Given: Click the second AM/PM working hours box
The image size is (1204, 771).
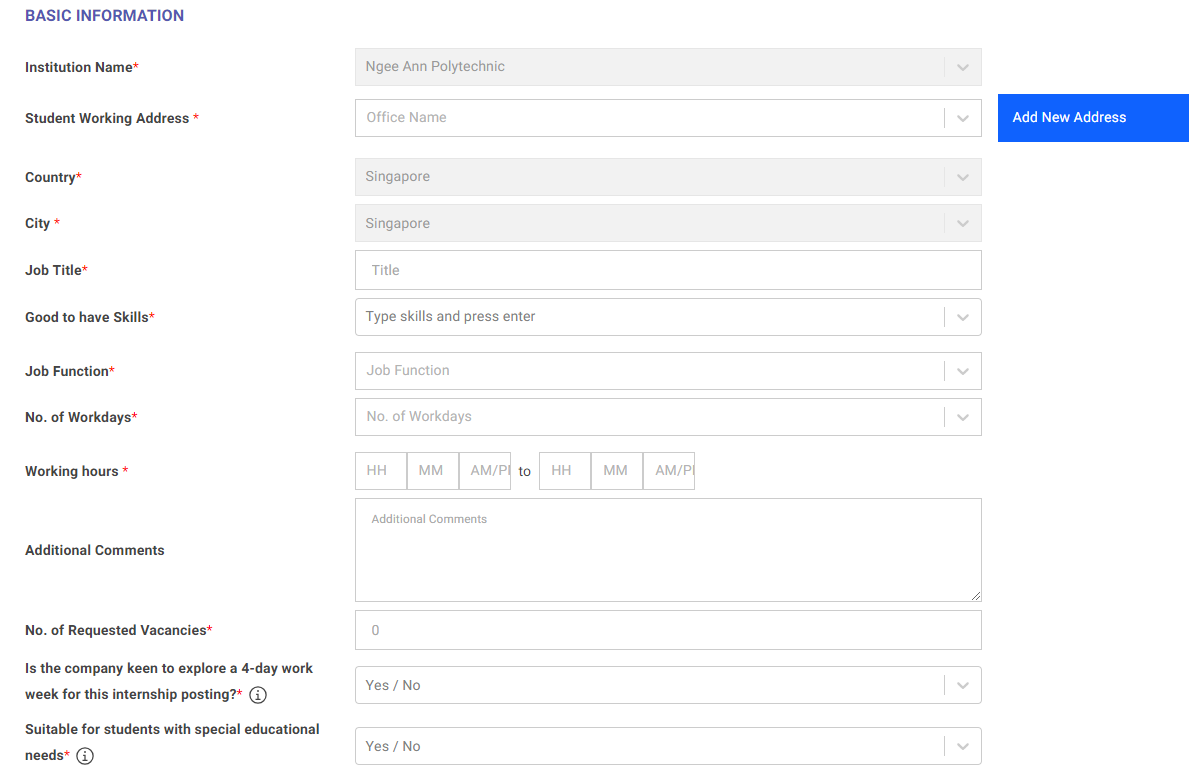Looking at the screenshot, I should 668,471.
